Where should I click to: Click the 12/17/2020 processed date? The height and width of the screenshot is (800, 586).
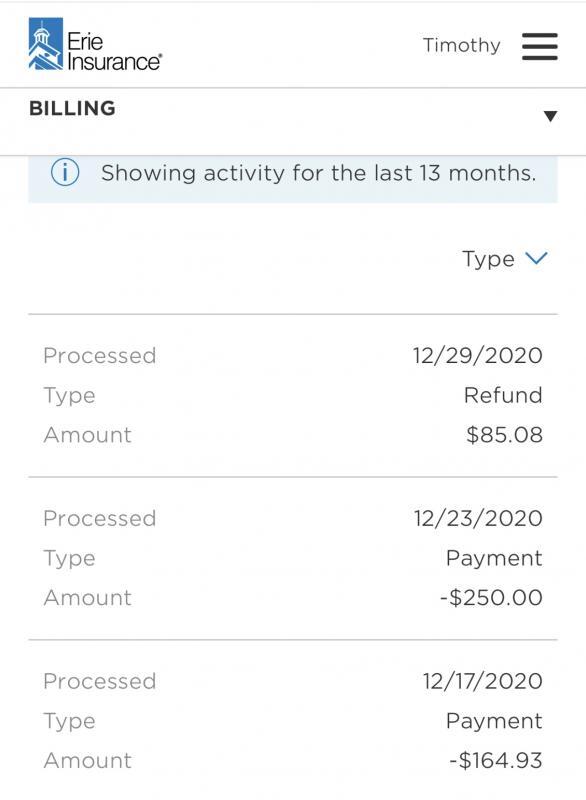pyautogui.click(x=482, y=681)
